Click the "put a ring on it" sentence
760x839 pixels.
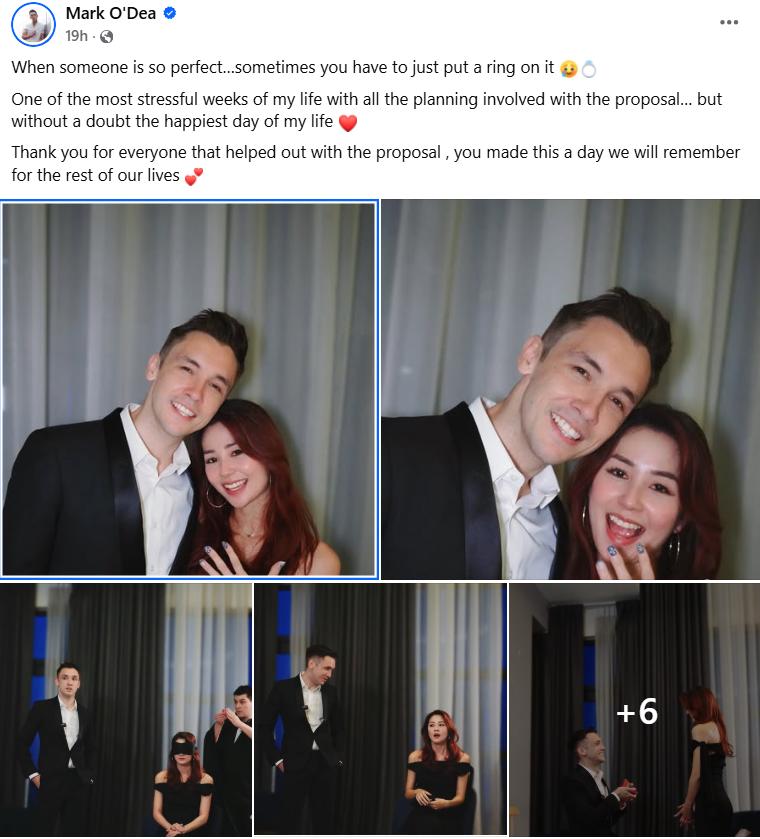(x=283, y=67)
